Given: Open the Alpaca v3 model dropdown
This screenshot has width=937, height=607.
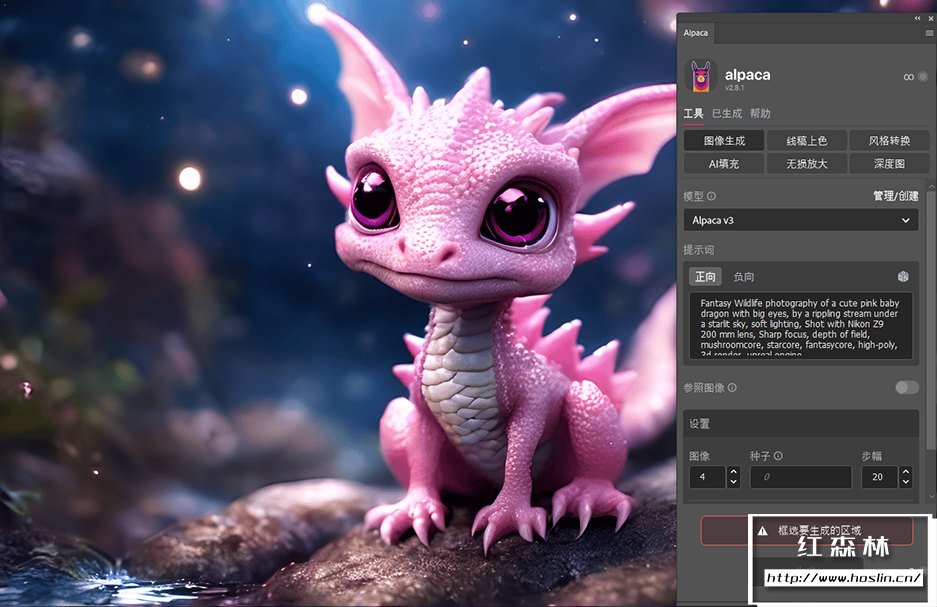Looking at the screenshot, I should 801,220.
